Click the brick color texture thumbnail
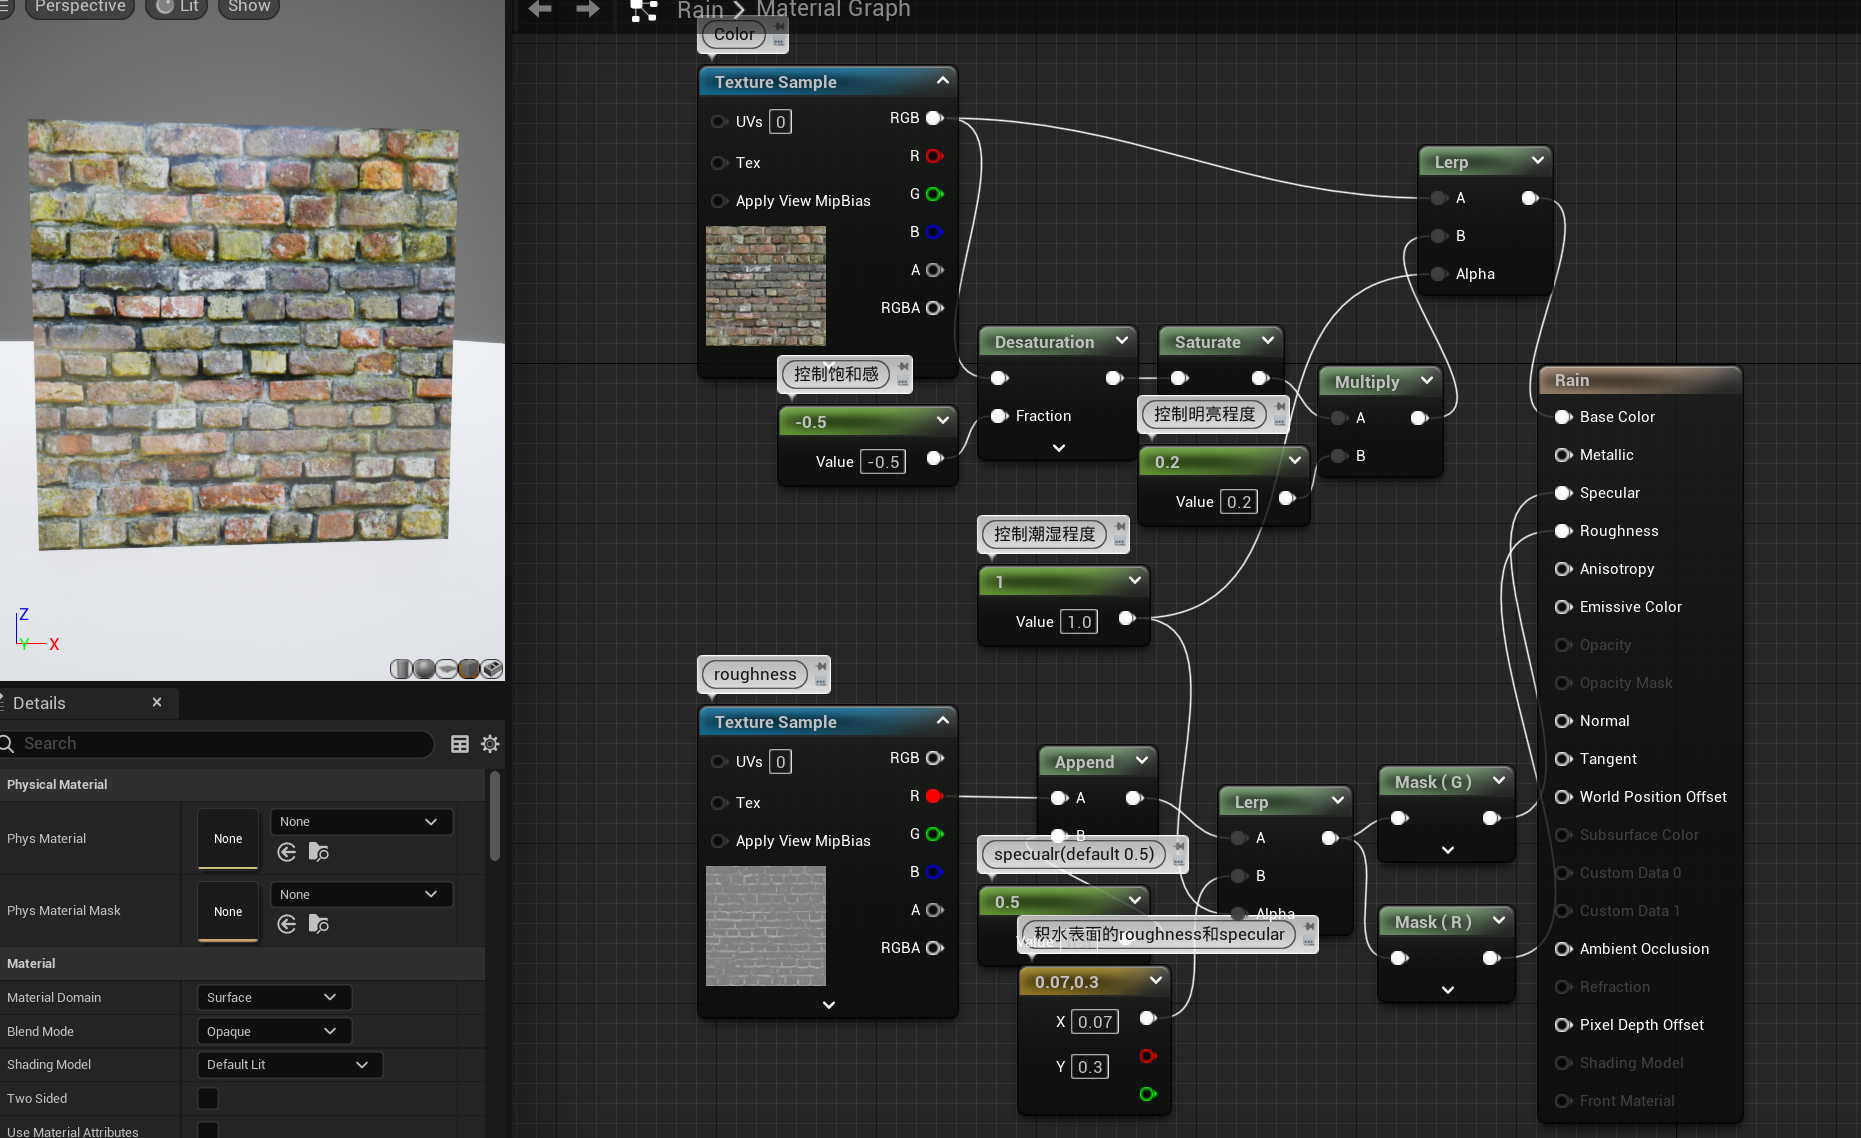 [766, 286]
